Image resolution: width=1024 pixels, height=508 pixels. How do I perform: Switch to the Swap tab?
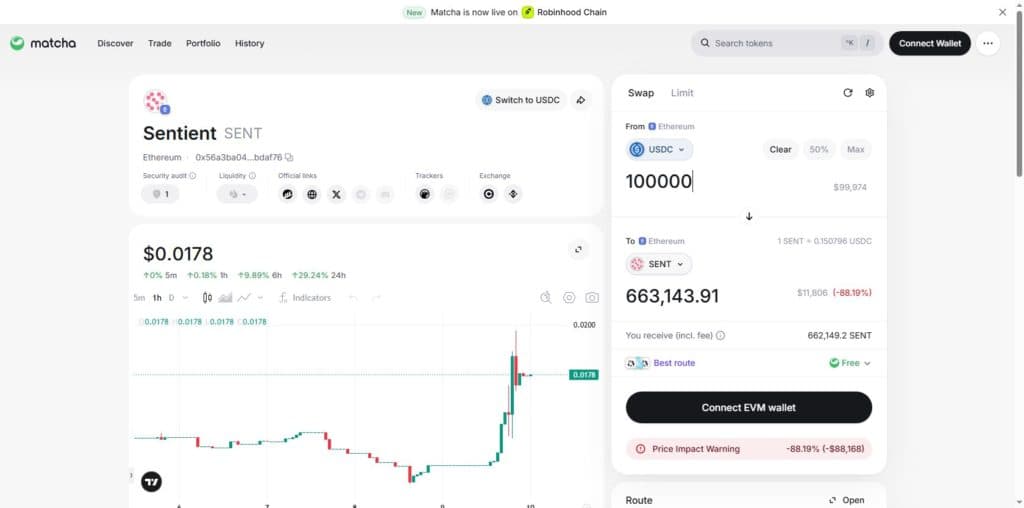coord(641,93)
